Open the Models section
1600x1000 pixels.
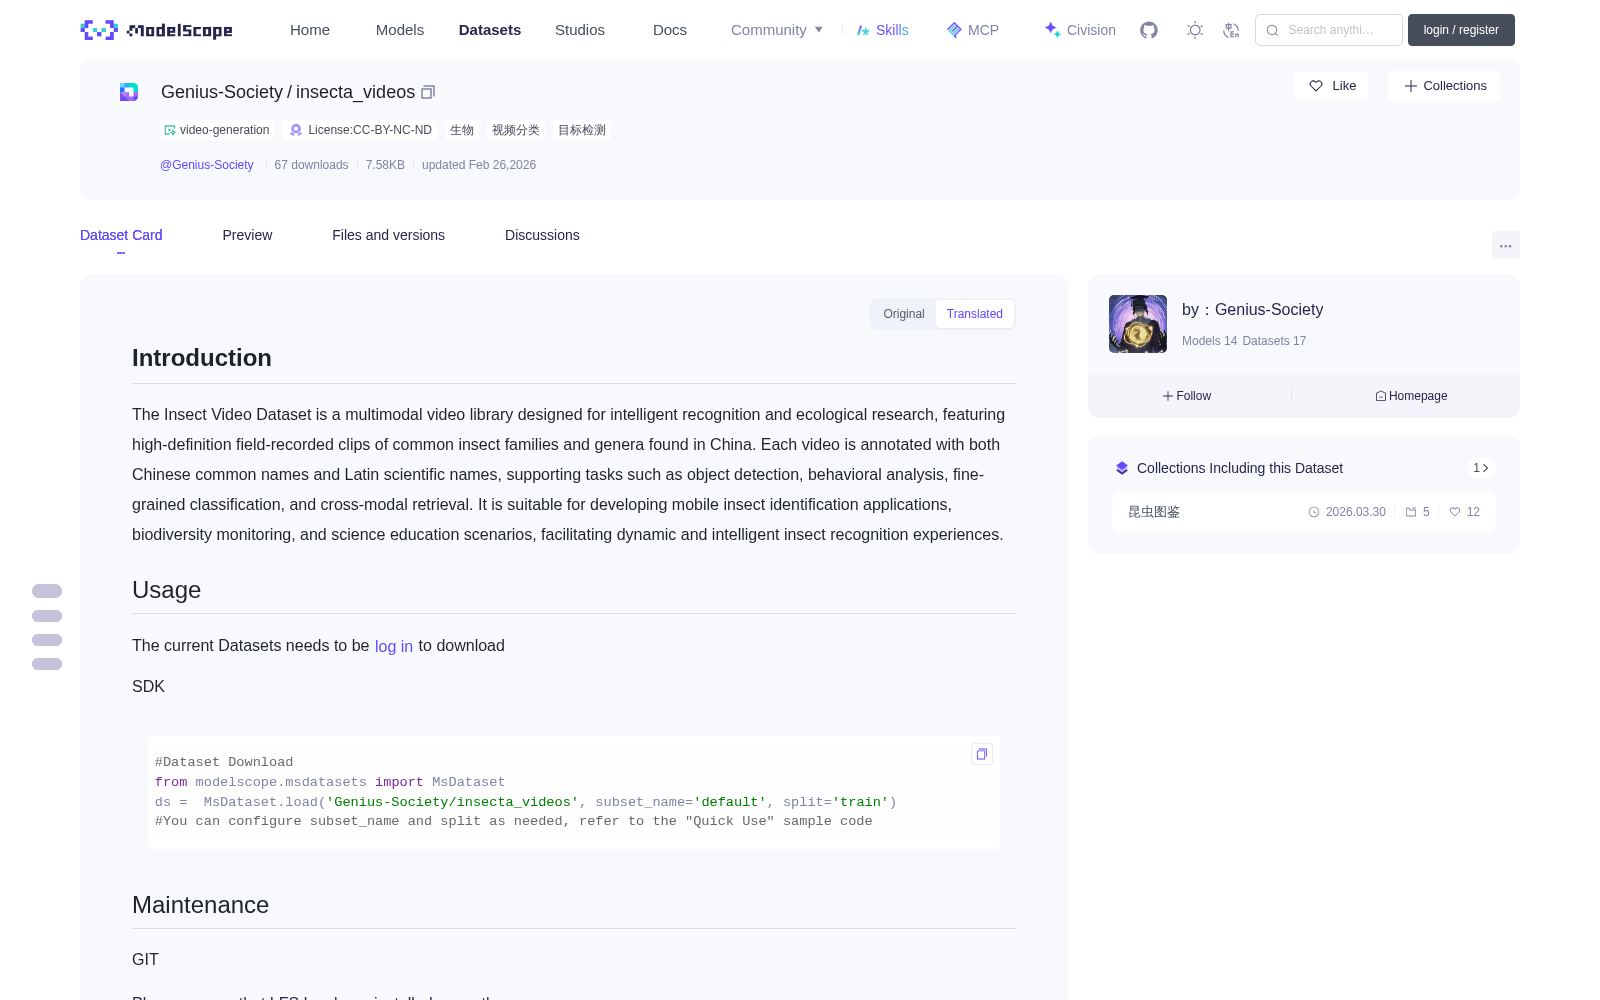point(400,30)
